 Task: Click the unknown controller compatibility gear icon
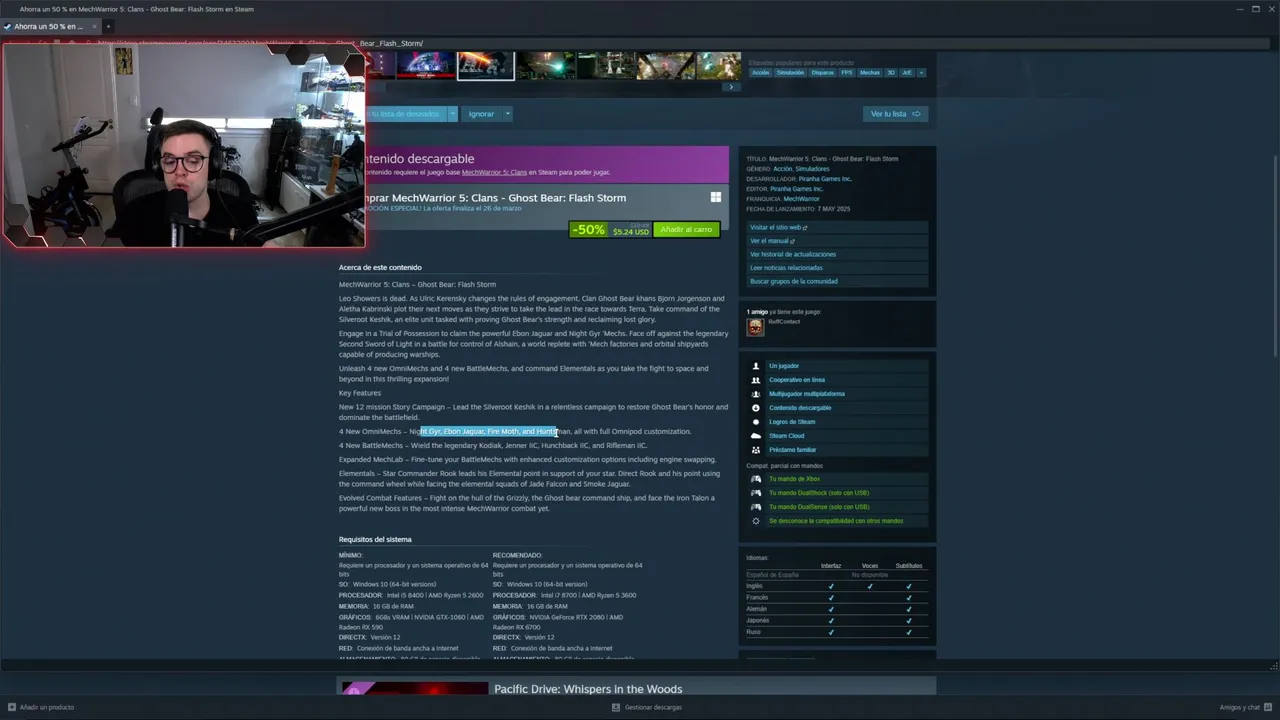(x=756, y=521)
